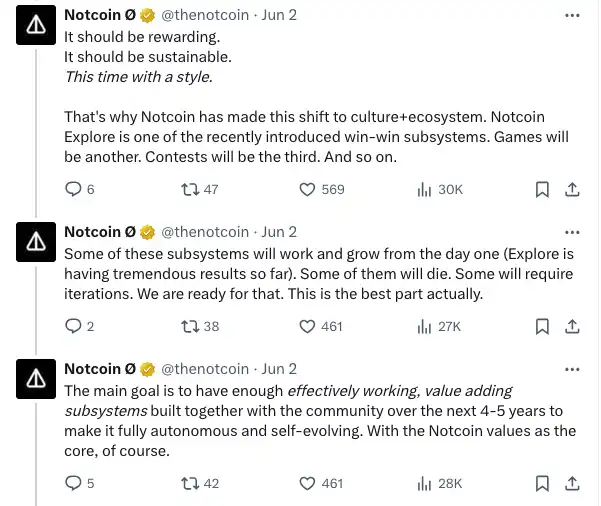
Task: View analytics showing 27K views
Action: pos(423,326)
